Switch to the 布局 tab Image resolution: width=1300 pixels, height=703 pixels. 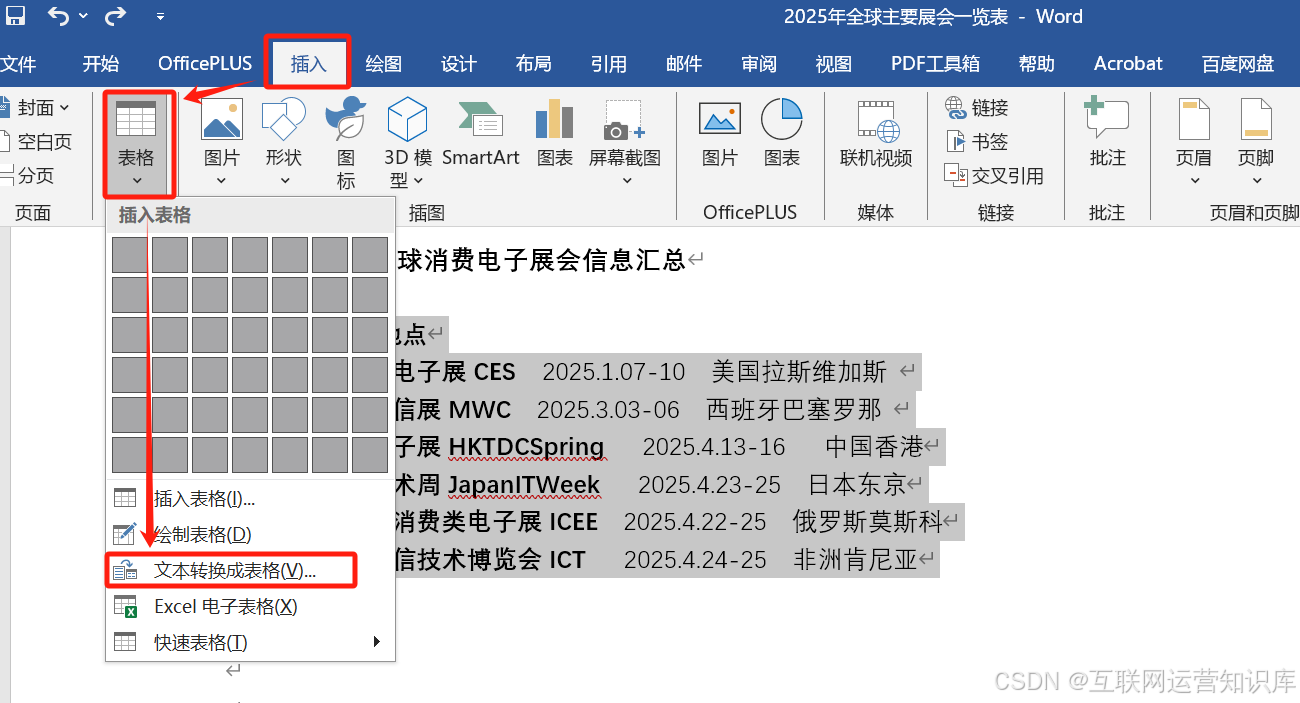(533, 64)
